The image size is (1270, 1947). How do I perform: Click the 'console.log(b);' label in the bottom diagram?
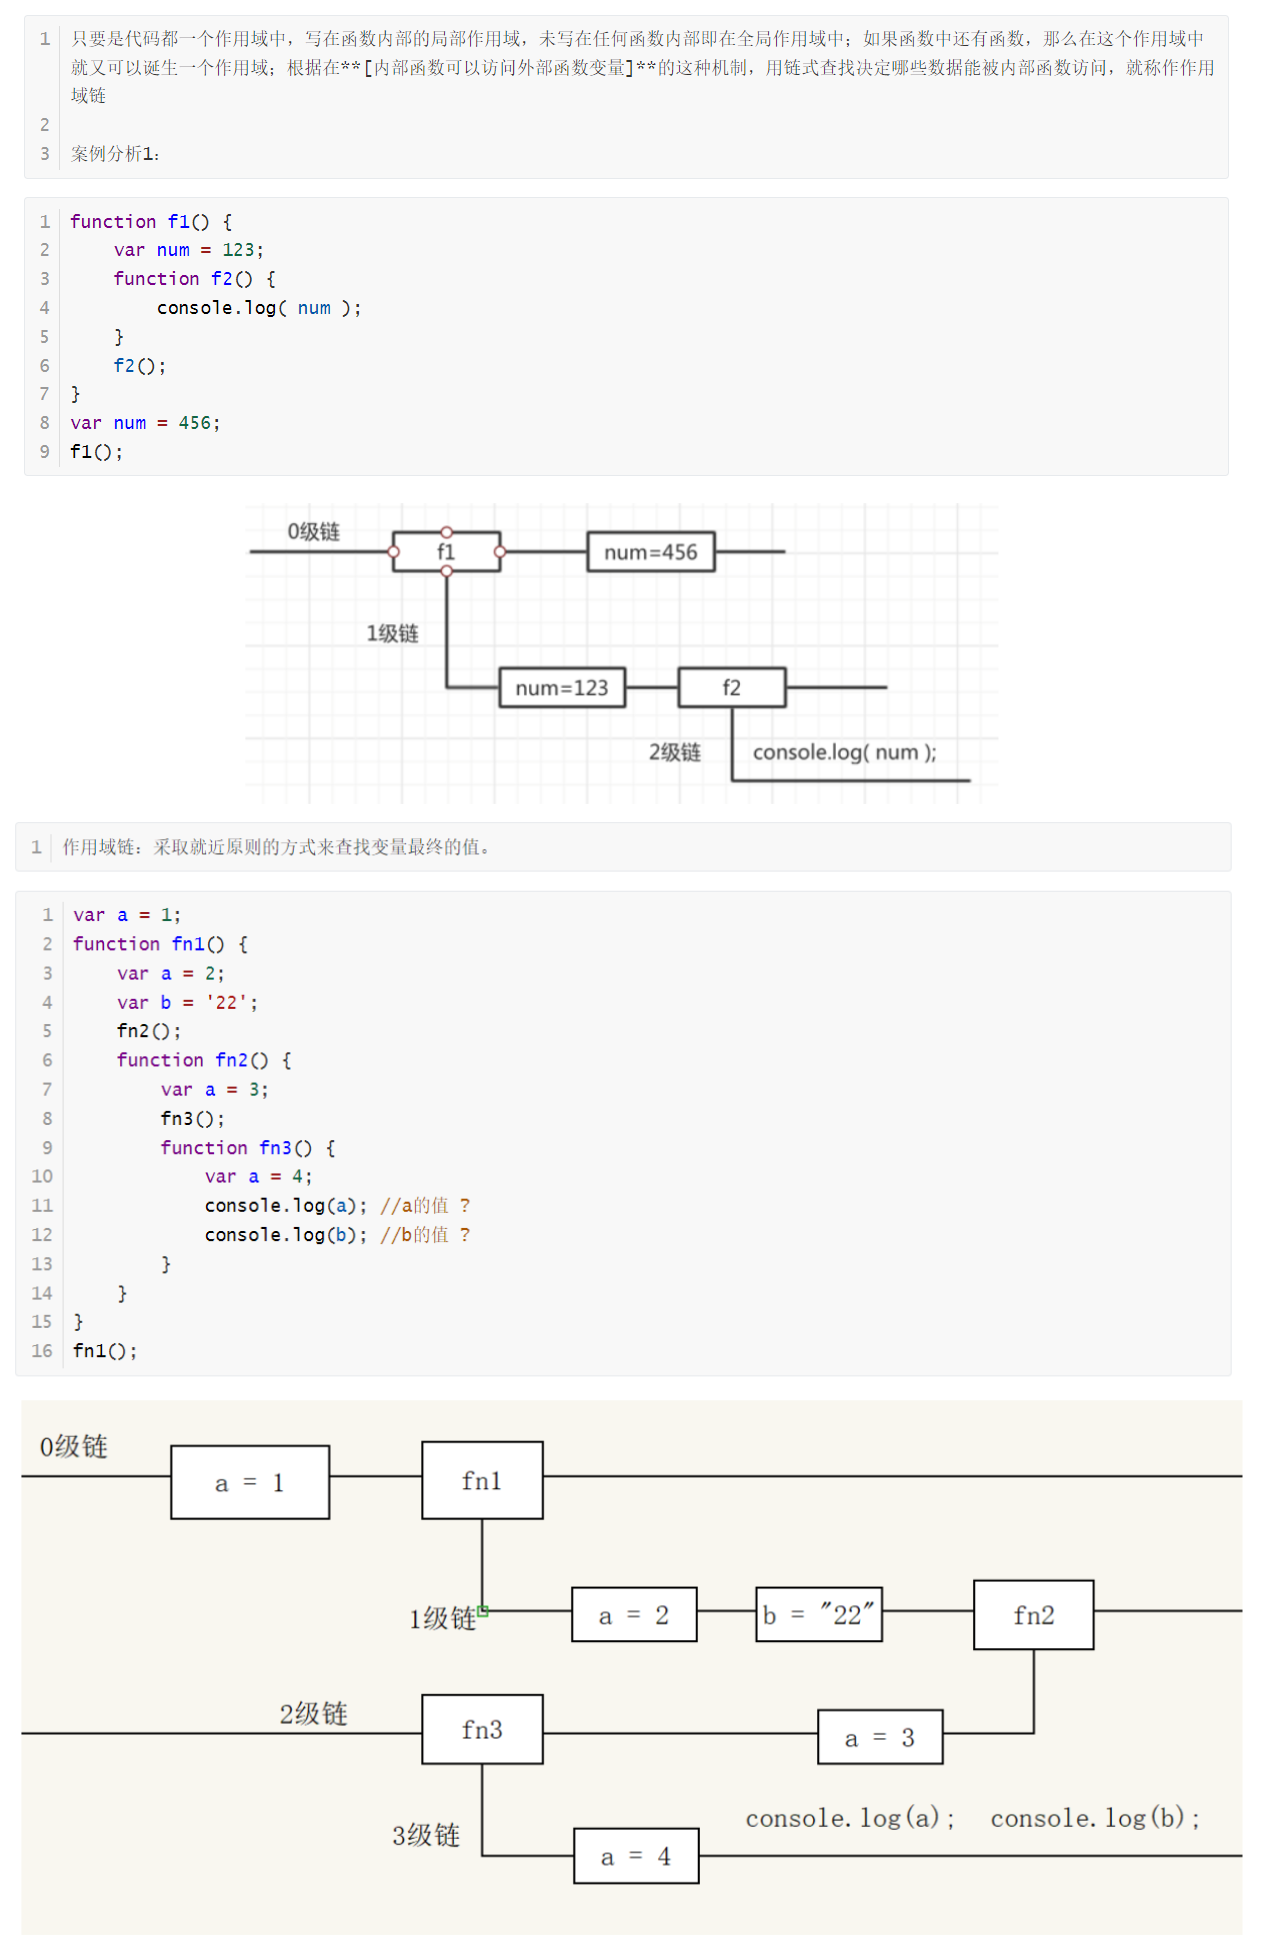coord(1095,1818)
